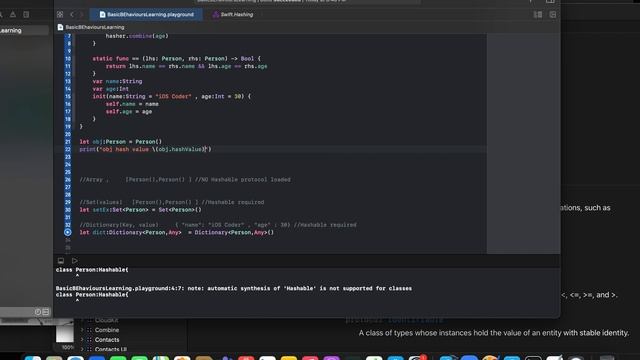Toggle source control filter in navigator
The height and width of the screenshot is (360, 640).
[46, 312]
